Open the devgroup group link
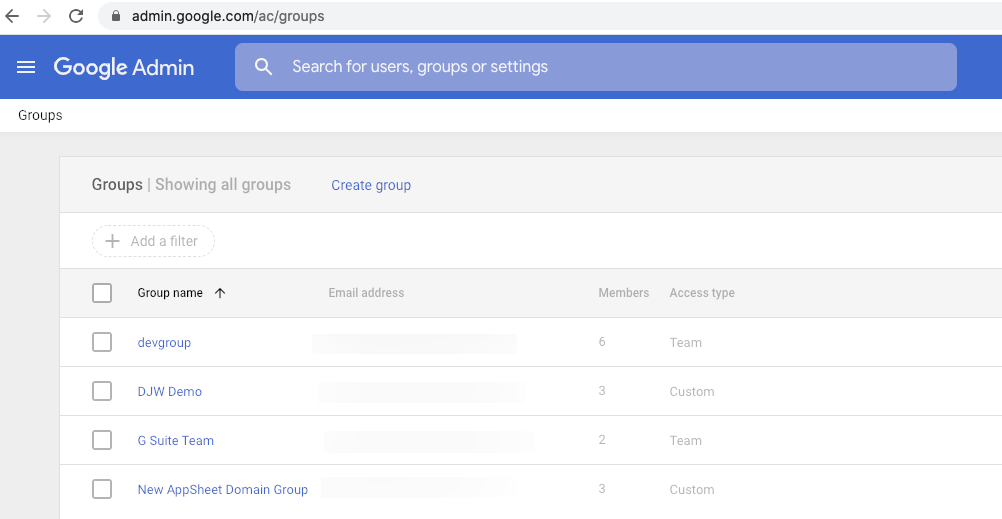Screen dimensions: 1002x519 (164, 343)
